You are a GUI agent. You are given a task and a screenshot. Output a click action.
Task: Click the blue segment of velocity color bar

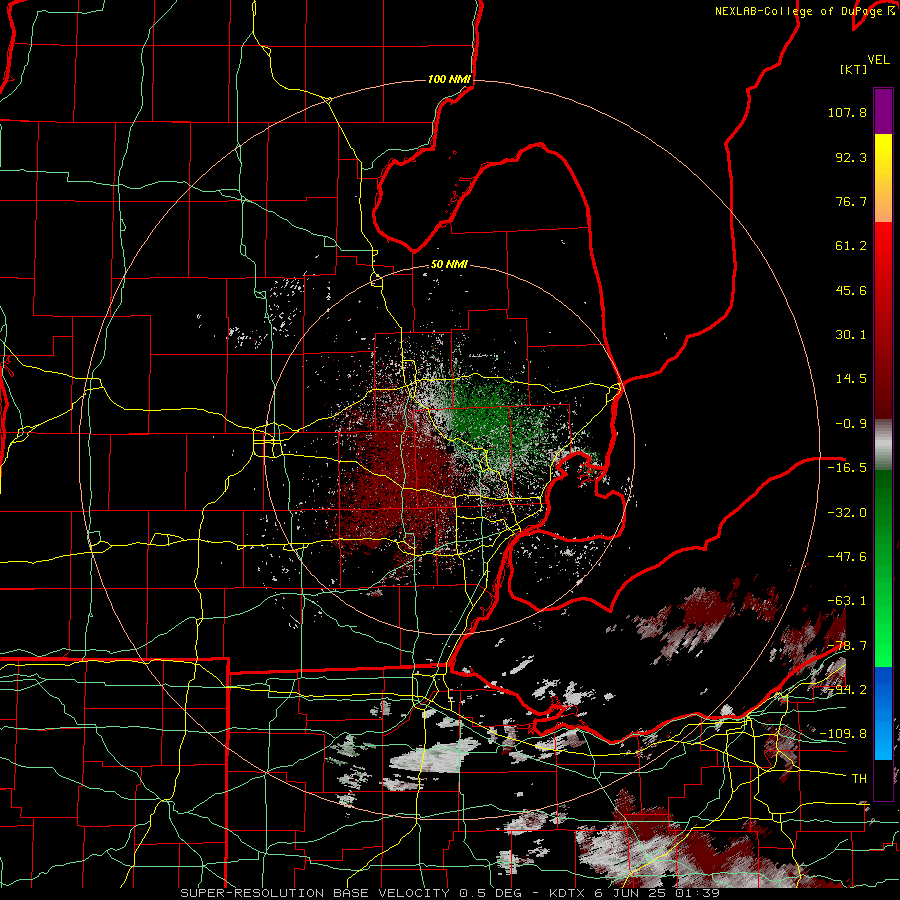click(x=883, y=713)
